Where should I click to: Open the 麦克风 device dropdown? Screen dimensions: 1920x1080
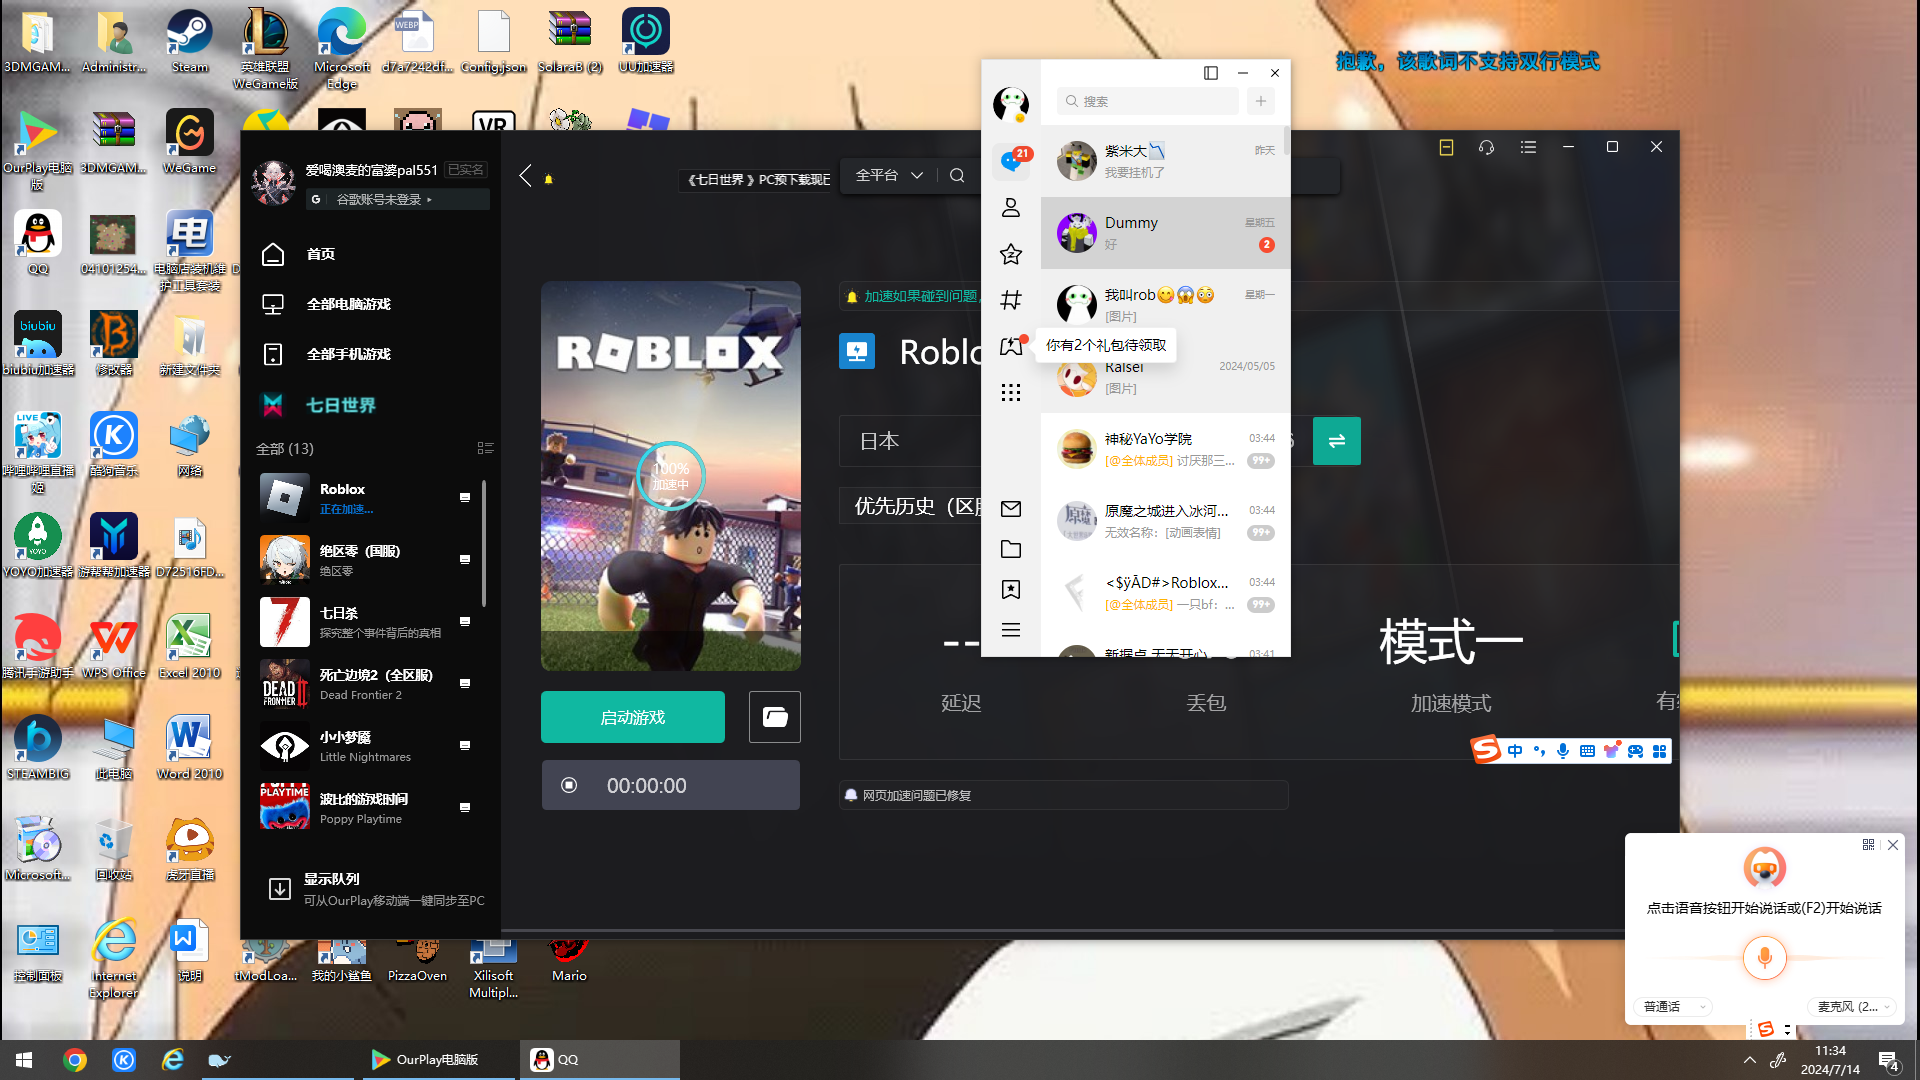coord(1853,1006)
